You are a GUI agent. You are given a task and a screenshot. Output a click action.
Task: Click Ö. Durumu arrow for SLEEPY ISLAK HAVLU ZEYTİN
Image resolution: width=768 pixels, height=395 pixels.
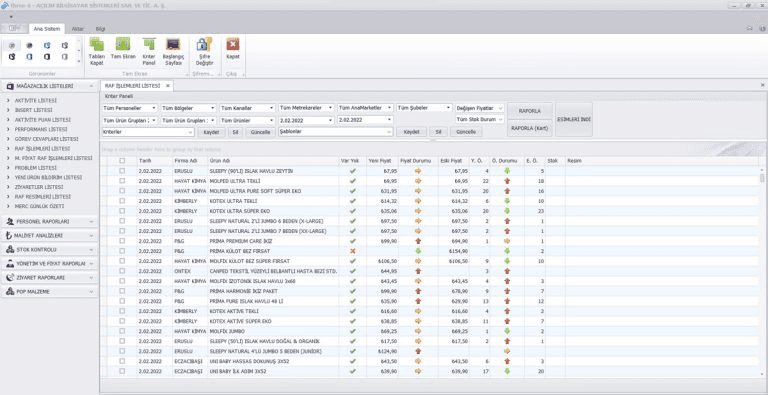pos(507,171)
